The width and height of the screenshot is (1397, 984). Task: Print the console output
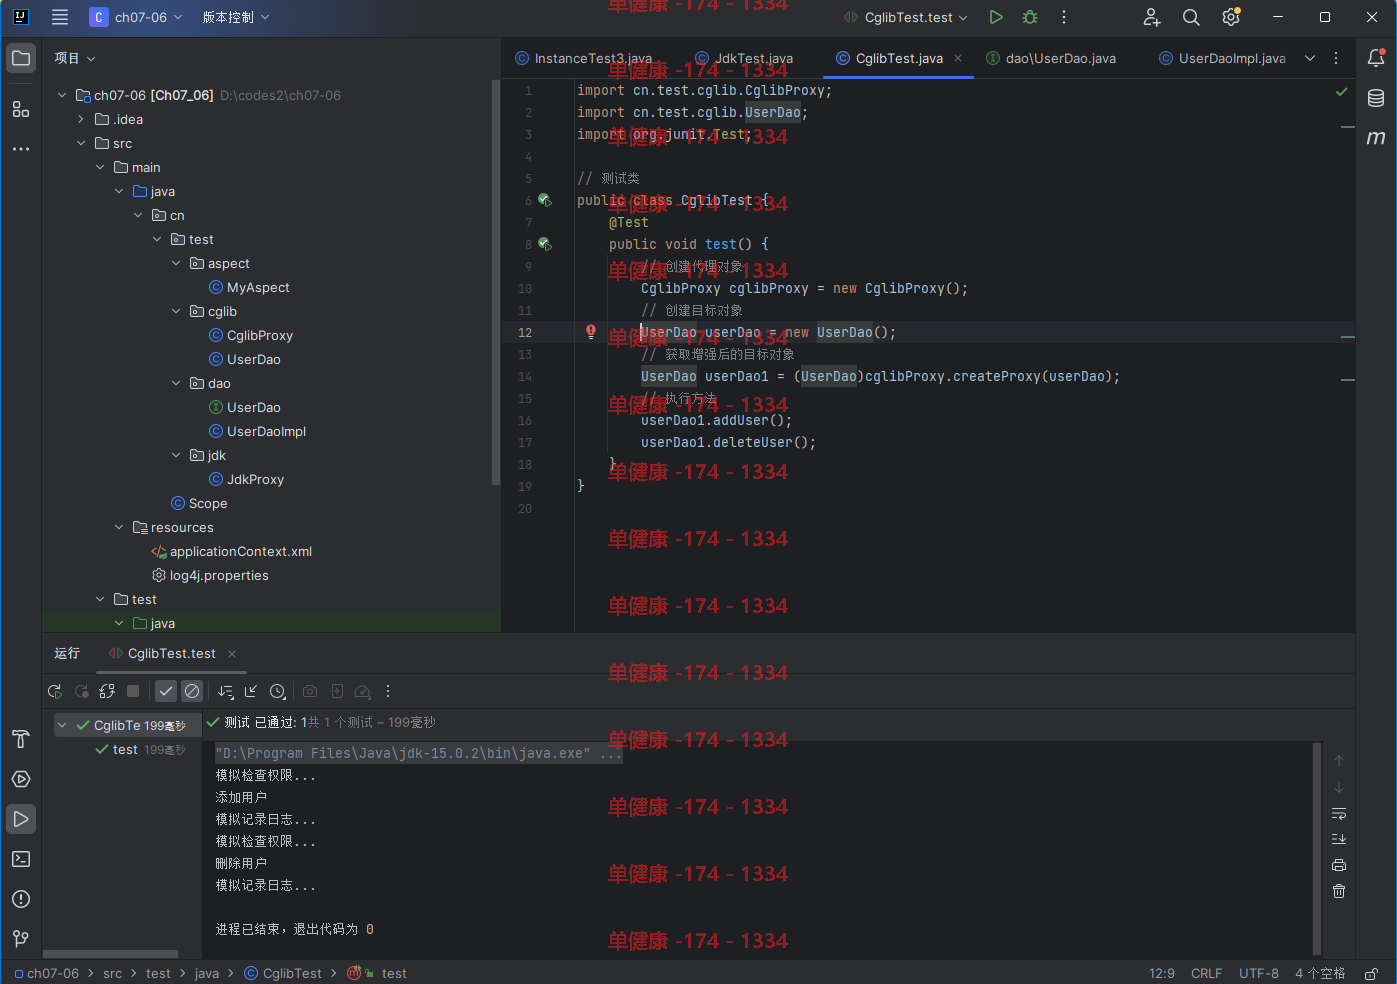point(1339,865)
